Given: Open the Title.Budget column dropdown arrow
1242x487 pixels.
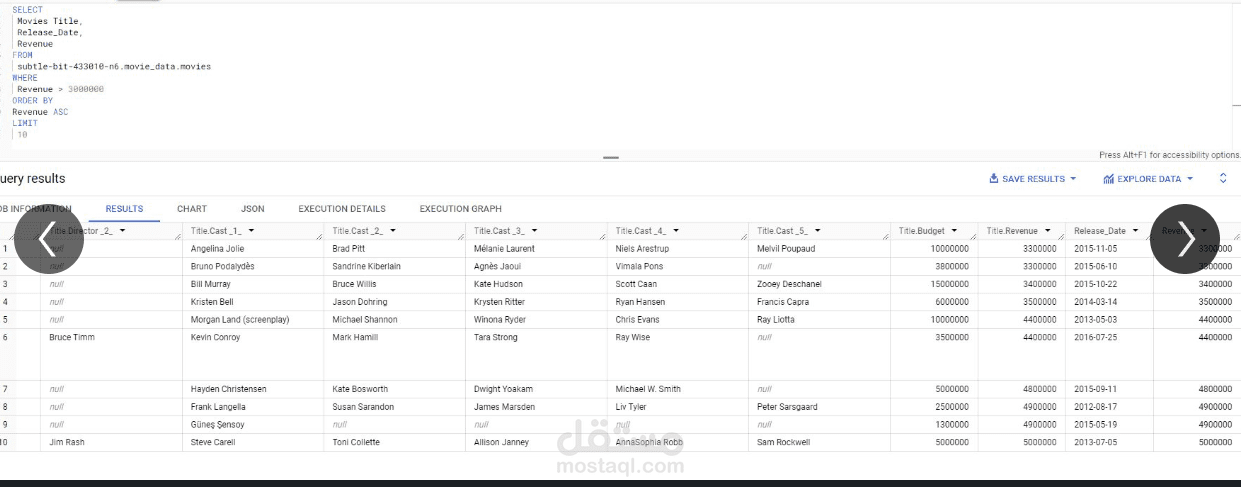Looking at the screenshot, I should 954,231.
